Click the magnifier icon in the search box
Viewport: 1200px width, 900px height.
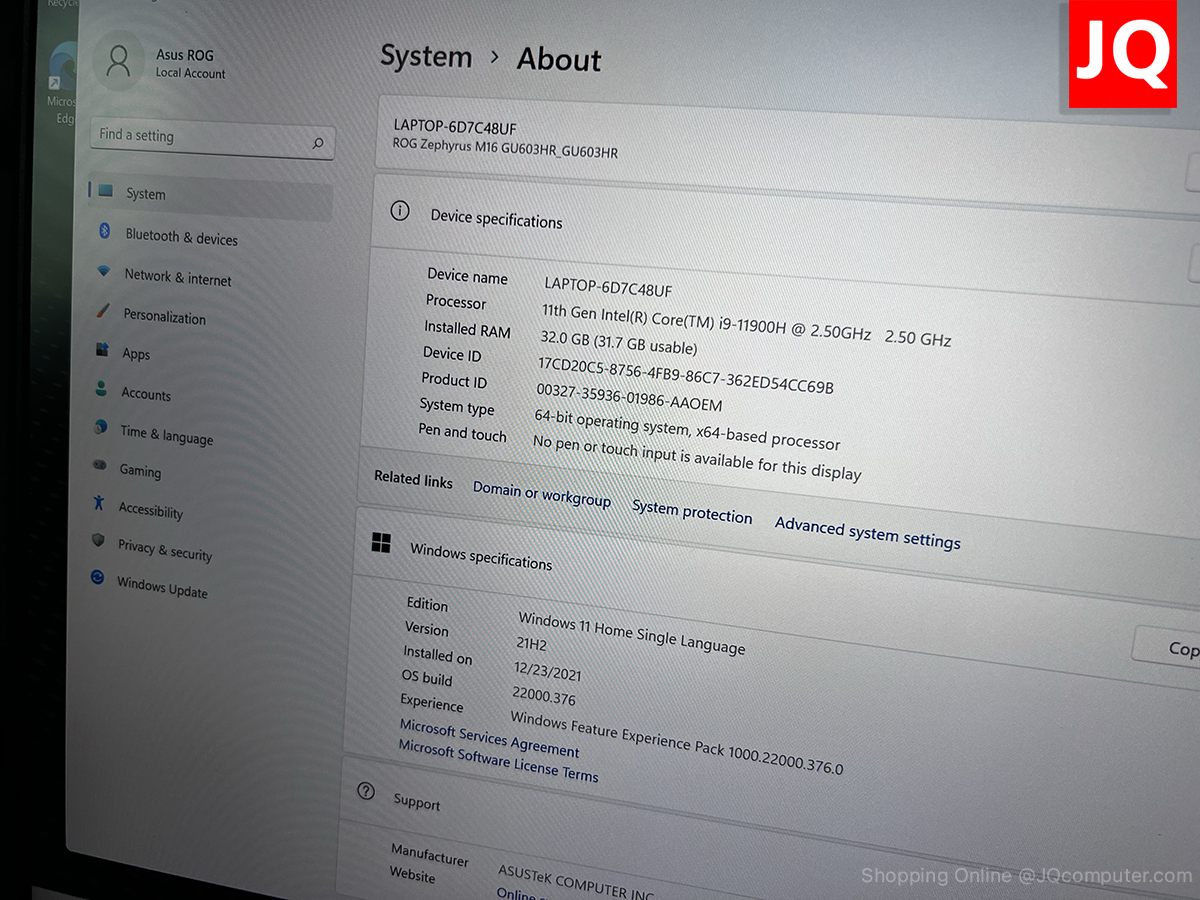click(x=318, y=144)
